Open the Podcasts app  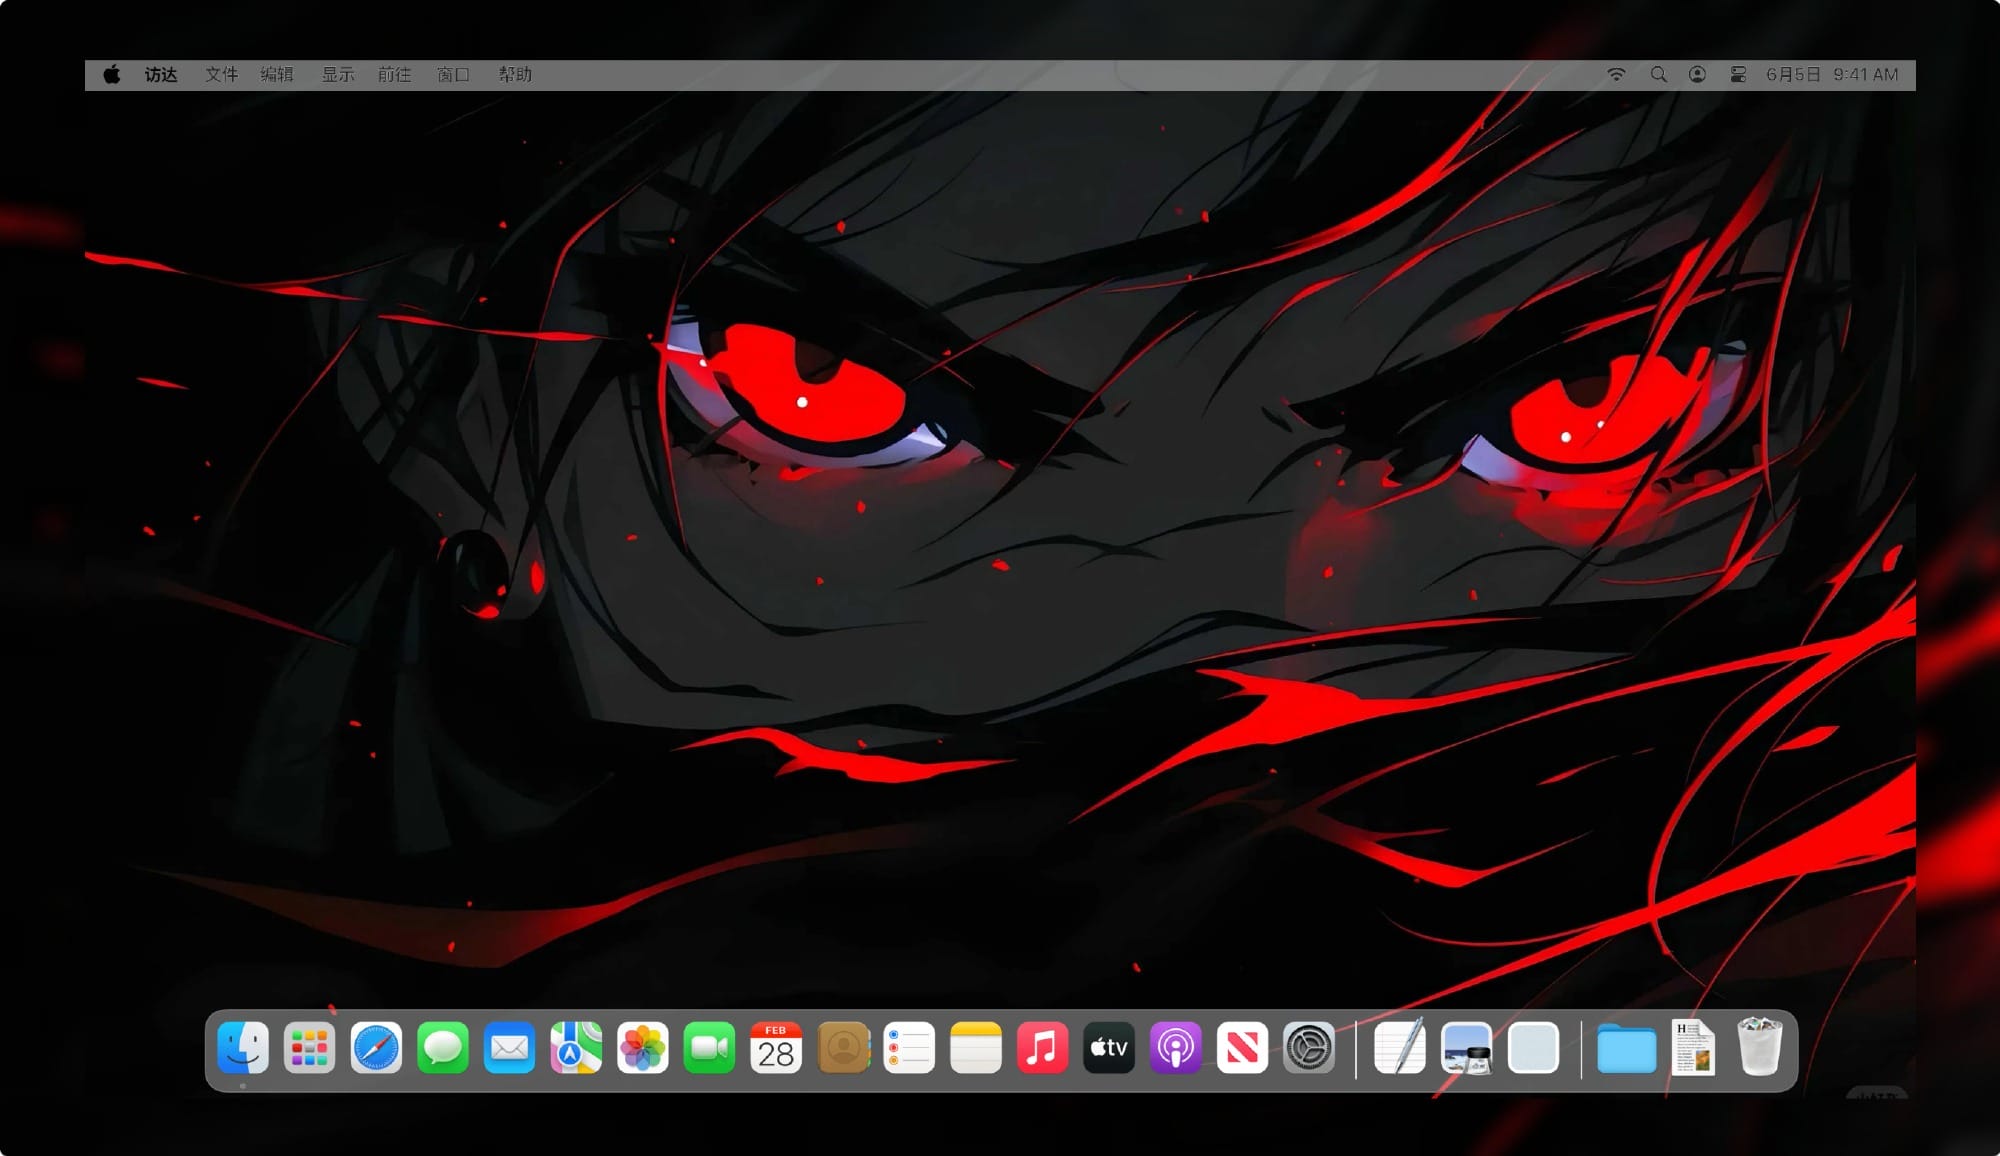point(1176,1048)
